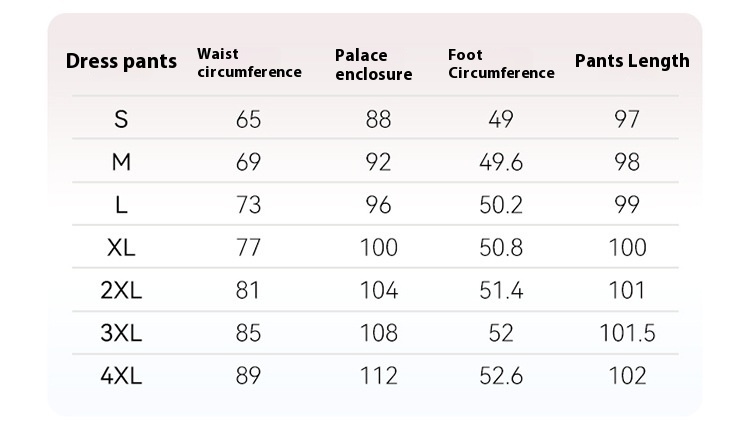Click palace enclosure value 112
This screenshot has width=750, height=442.
(x=378, y=376)
